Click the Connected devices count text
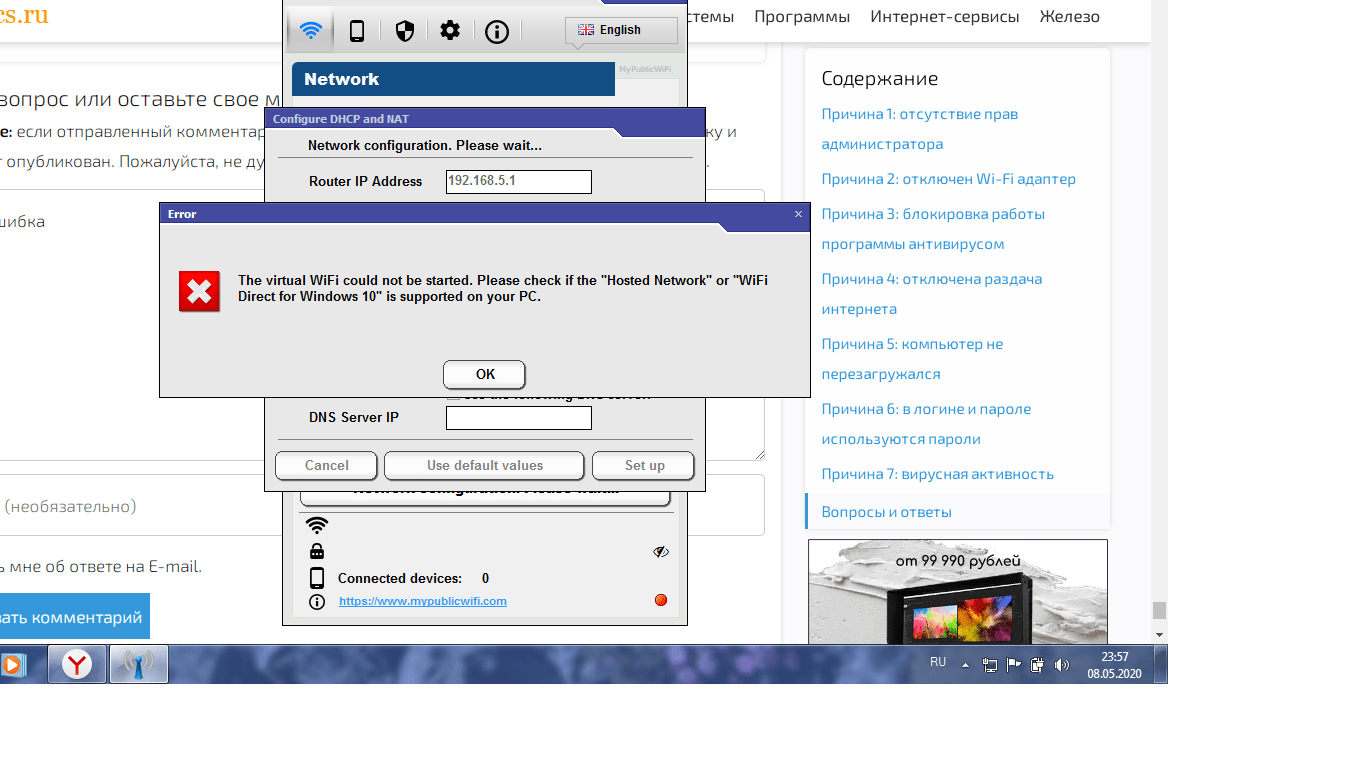The width and height of the screenshot is (1366, 768). [413, 578]
